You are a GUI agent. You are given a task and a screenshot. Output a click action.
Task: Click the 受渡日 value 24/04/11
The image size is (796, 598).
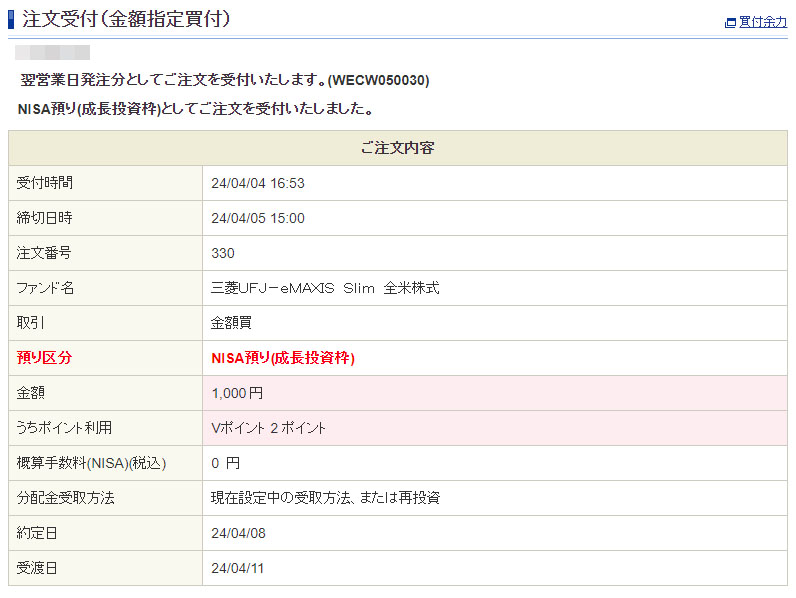(238, 568)
